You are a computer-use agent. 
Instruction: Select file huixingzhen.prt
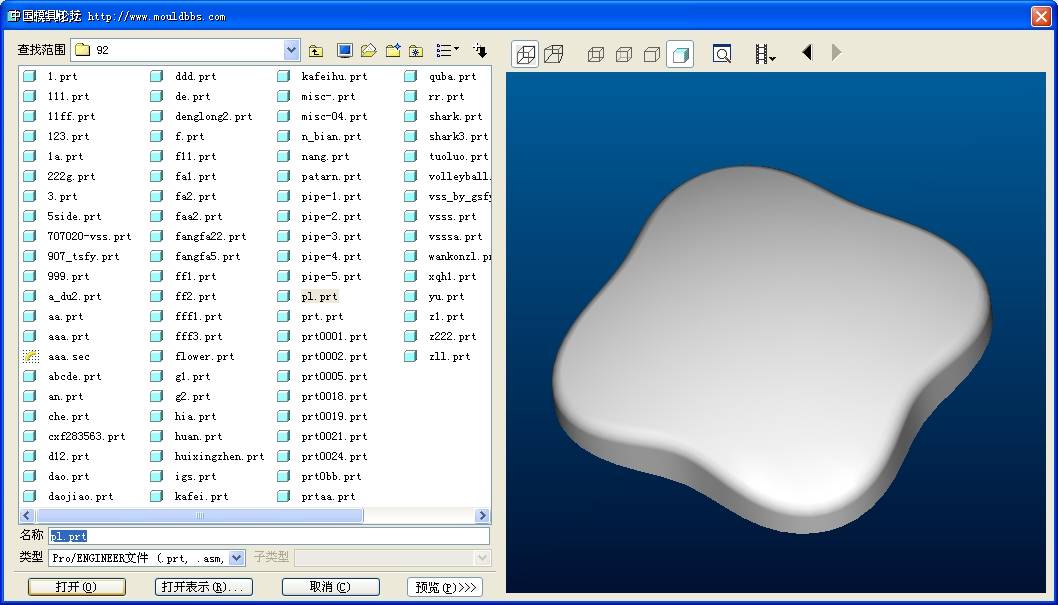click(x=219, y=457)
